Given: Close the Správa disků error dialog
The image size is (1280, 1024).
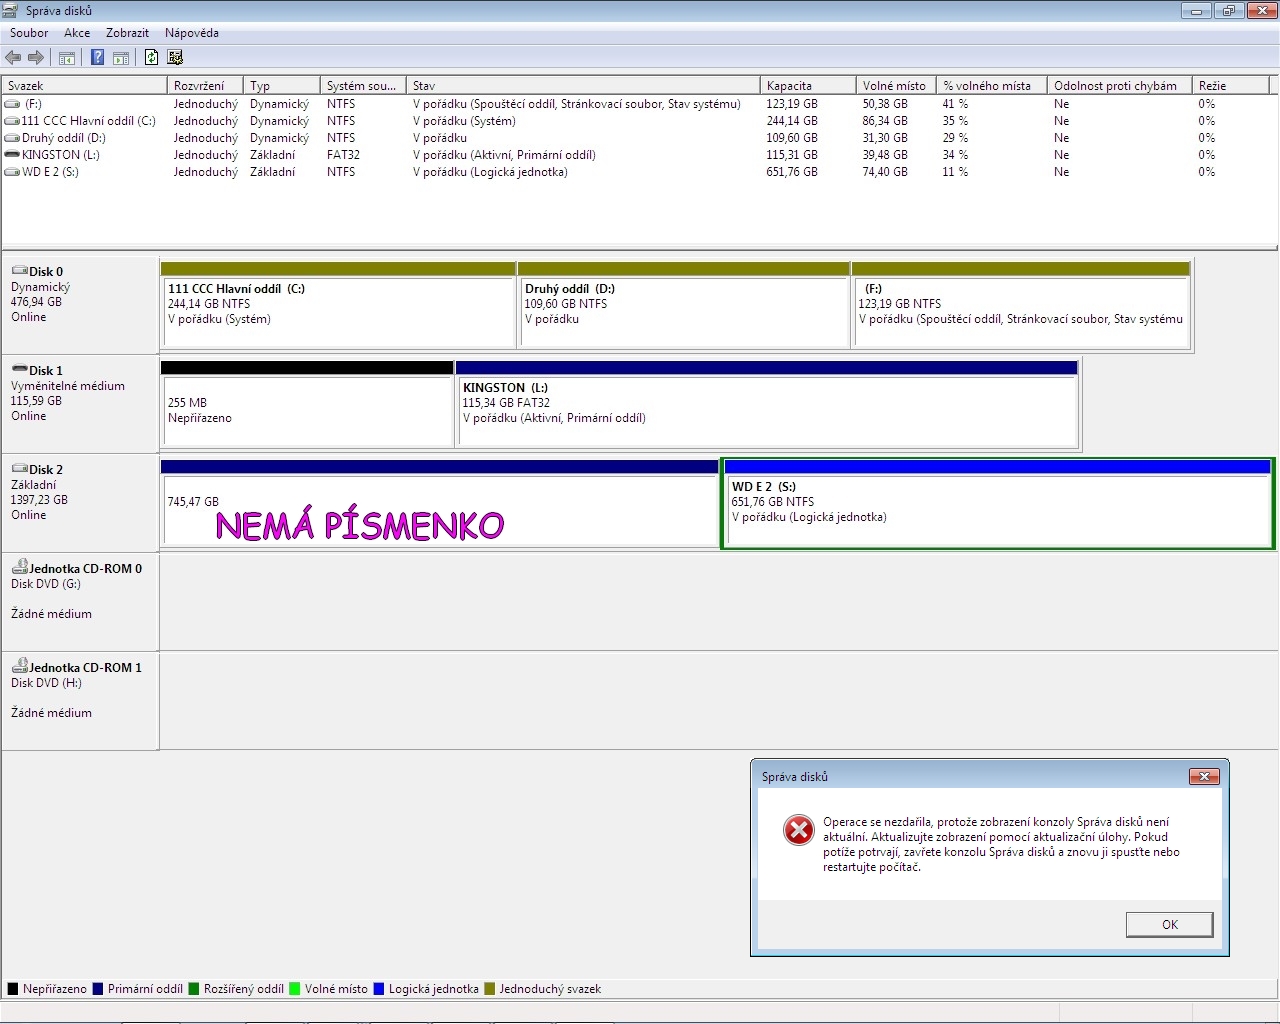Looking at the screenshot, I should 1203,777.
